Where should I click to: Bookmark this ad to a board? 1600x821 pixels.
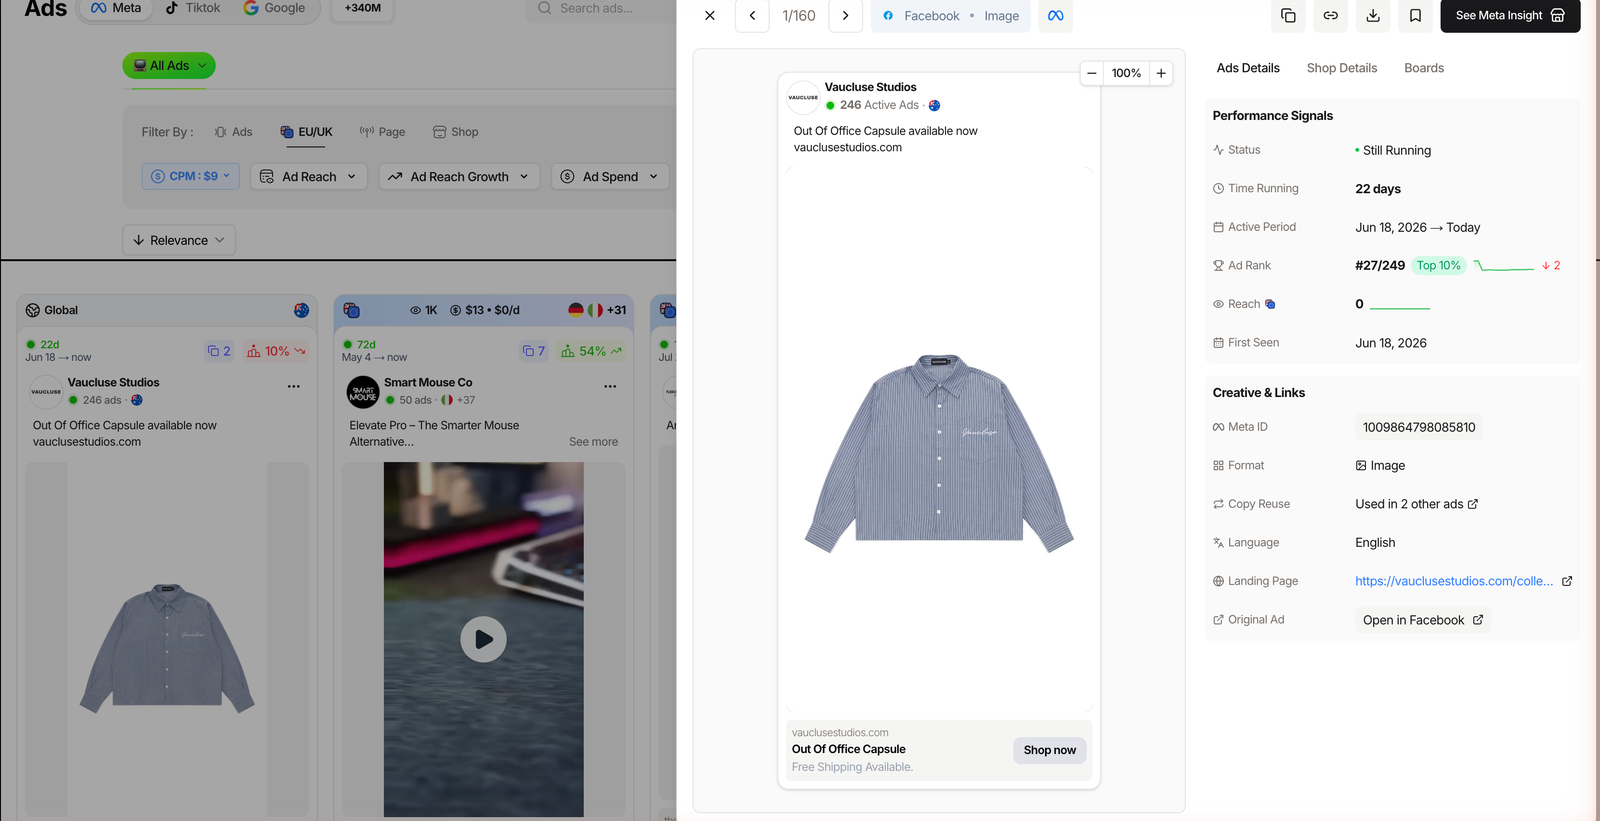[1415, 16]
